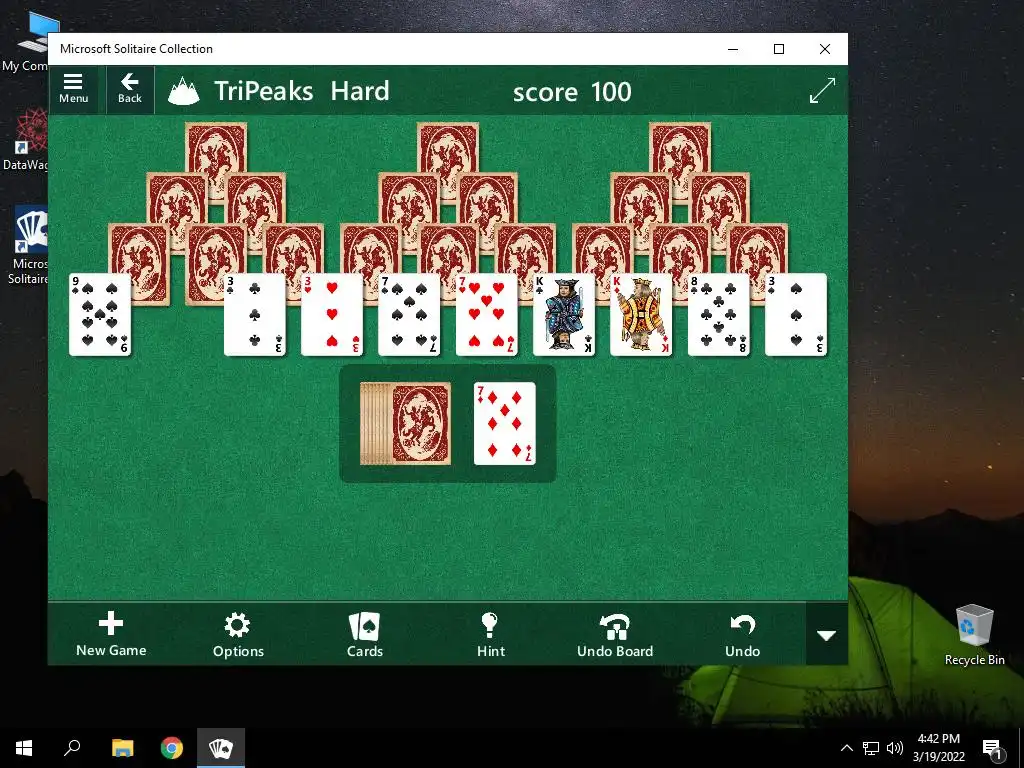Minimize the Solitaire Collection window
Viewport: 1024px width, 768px height.
click(x=733, y=49)
